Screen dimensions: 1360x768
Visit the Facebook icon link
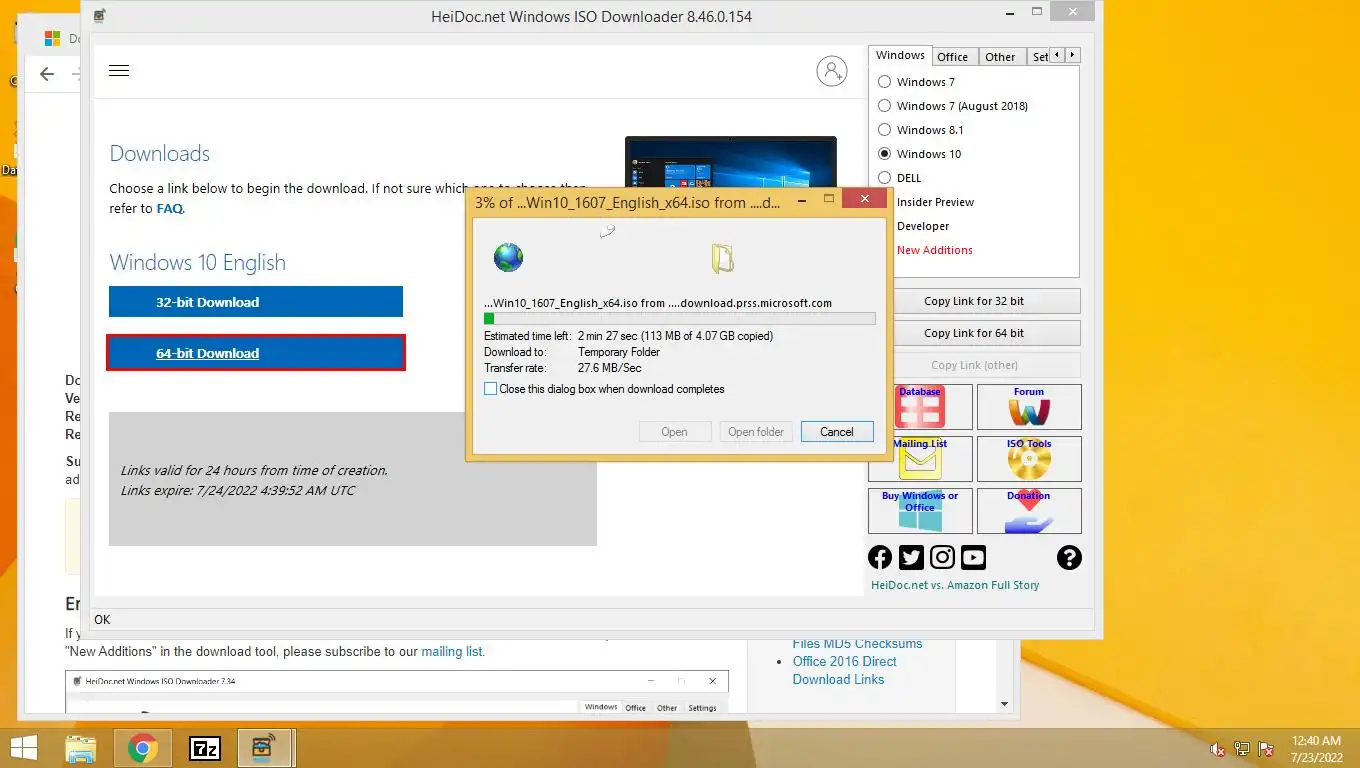pos(880,558)
